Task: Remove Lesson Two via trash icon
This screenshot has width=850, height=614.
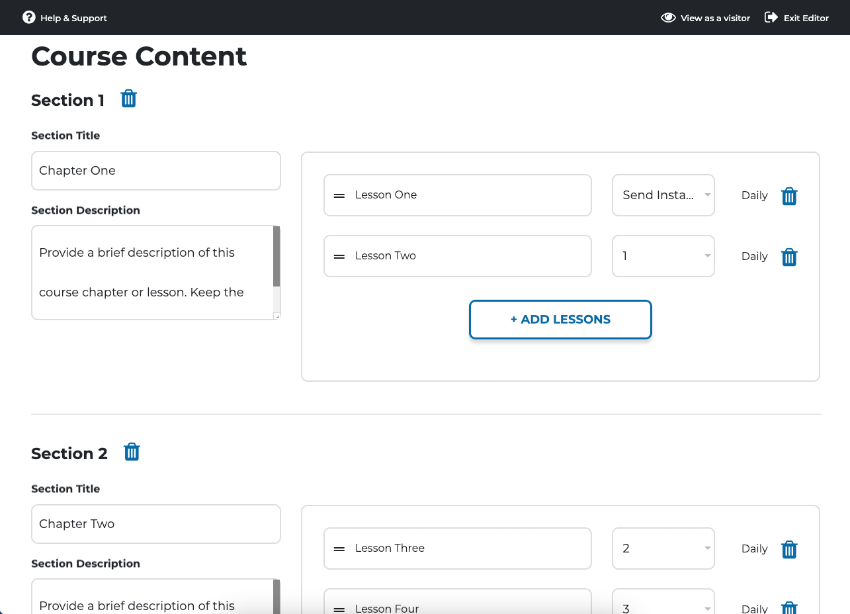Action: click(789, 257)
